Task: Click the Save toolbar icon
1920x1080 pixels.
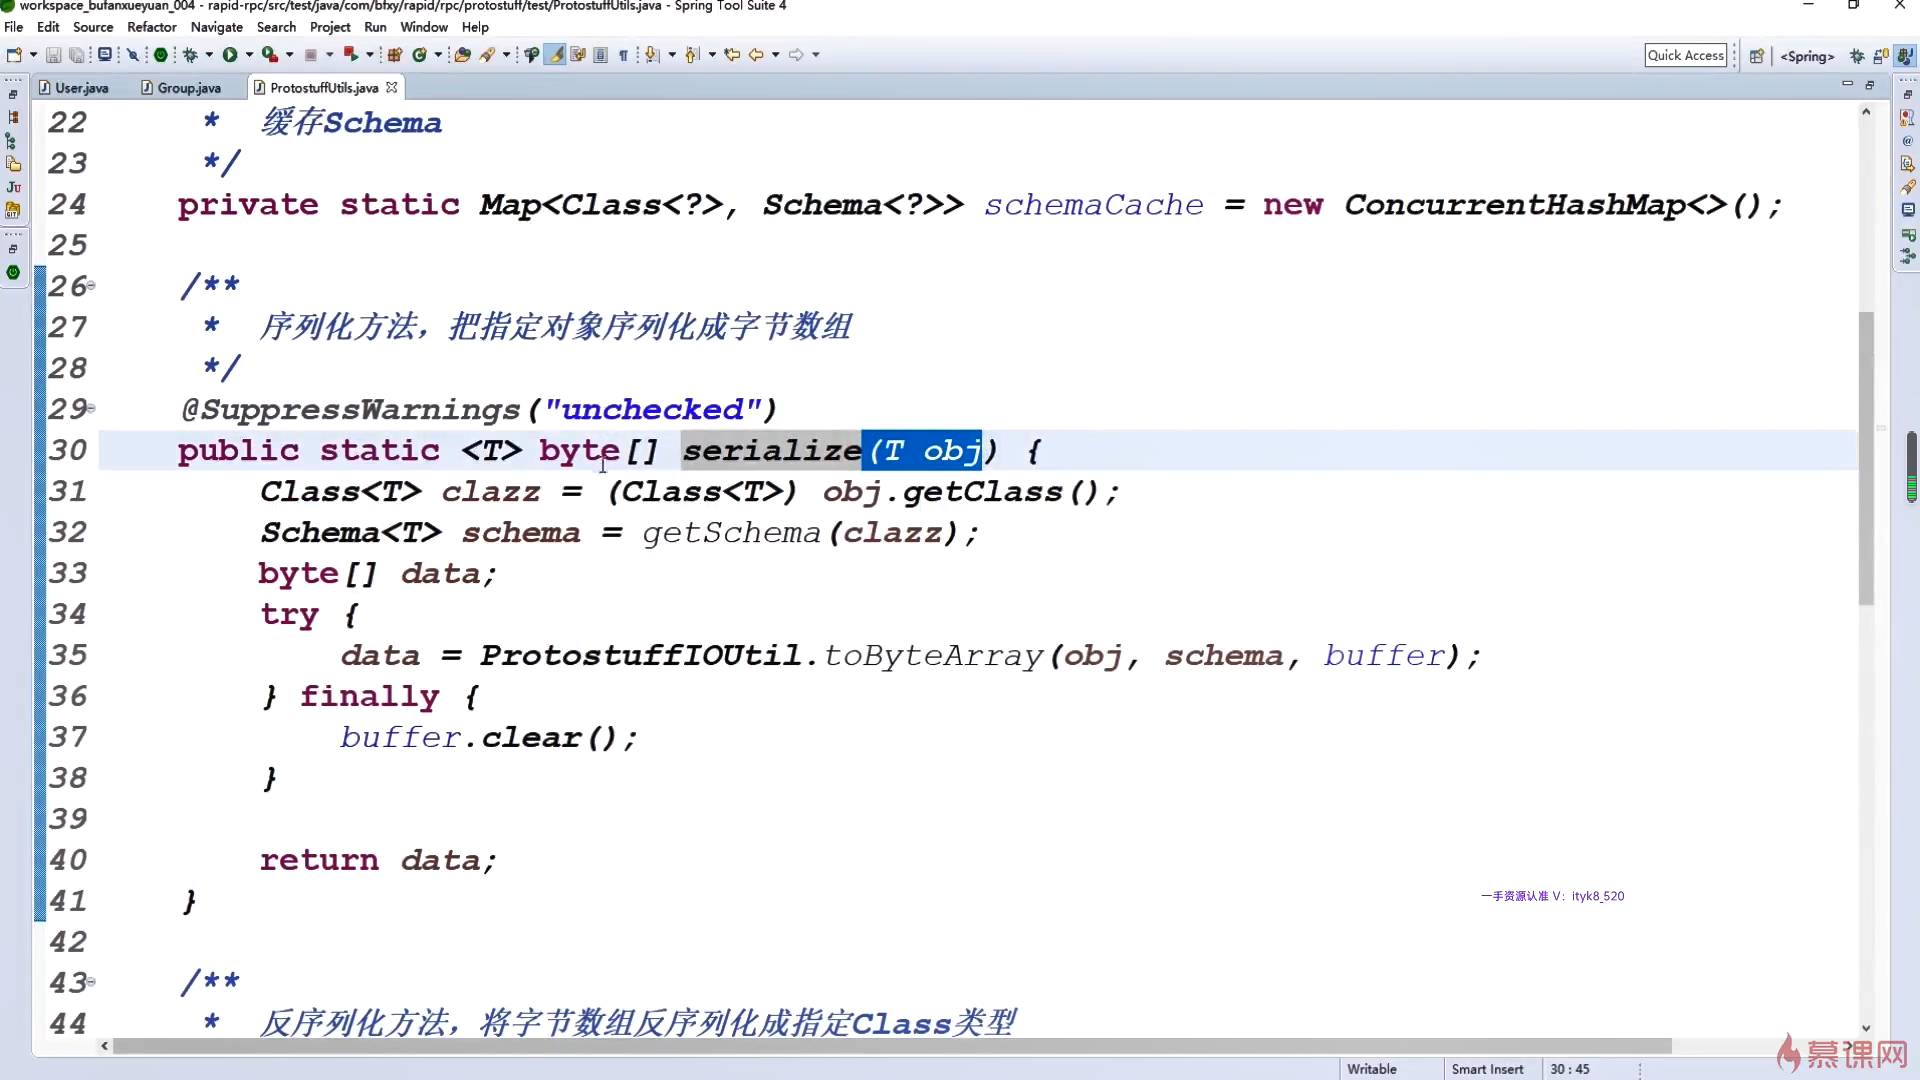Action: (54, 55)
